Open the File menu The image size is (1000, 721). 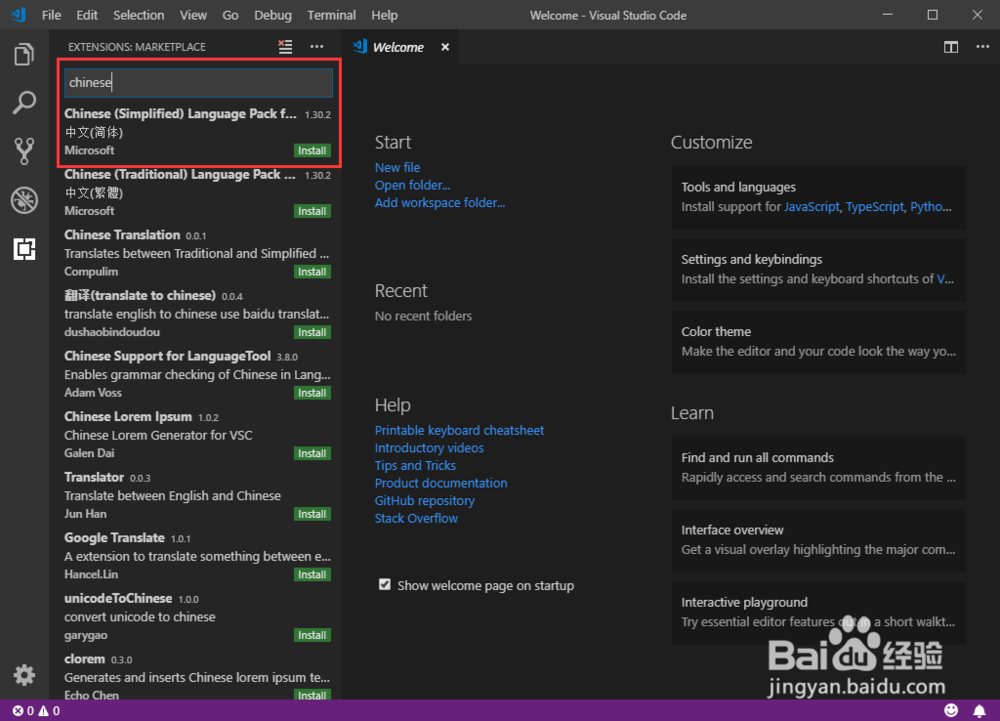pyautogui.click(x=51, y=15)
